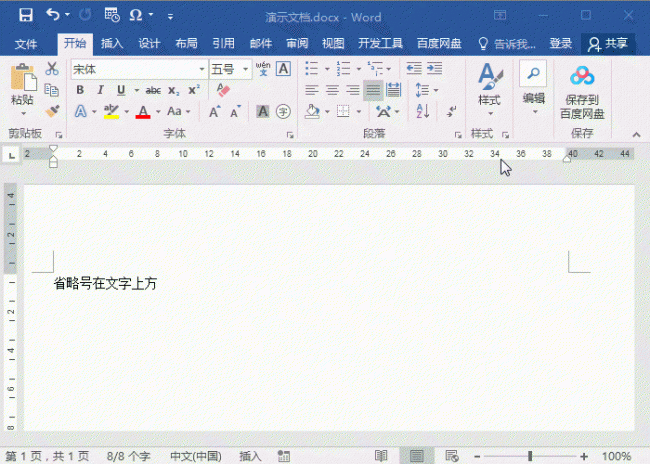The image size is (650, 464).
Task: Apply red font color
Action: tap(143, 112)
